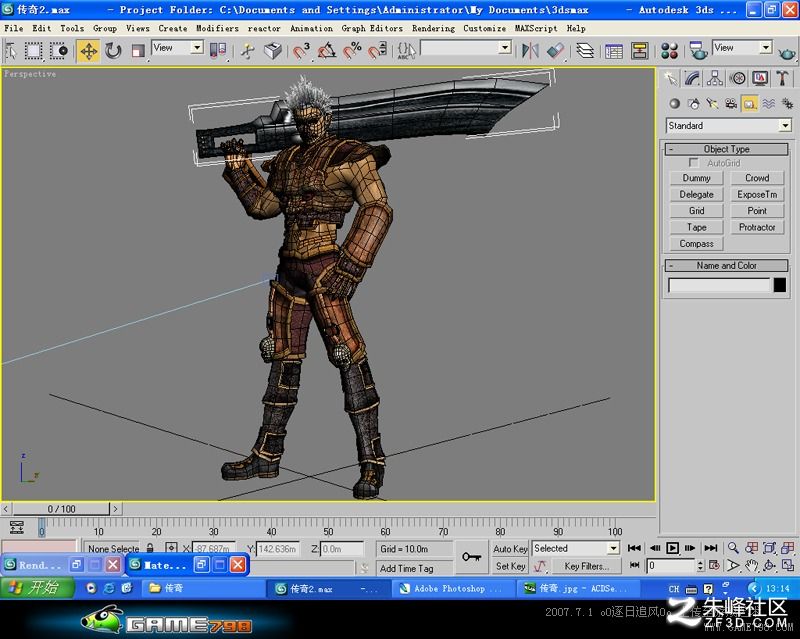Select the Select Object arrow tool
The image size is (800, 639).
pos(11,51)
